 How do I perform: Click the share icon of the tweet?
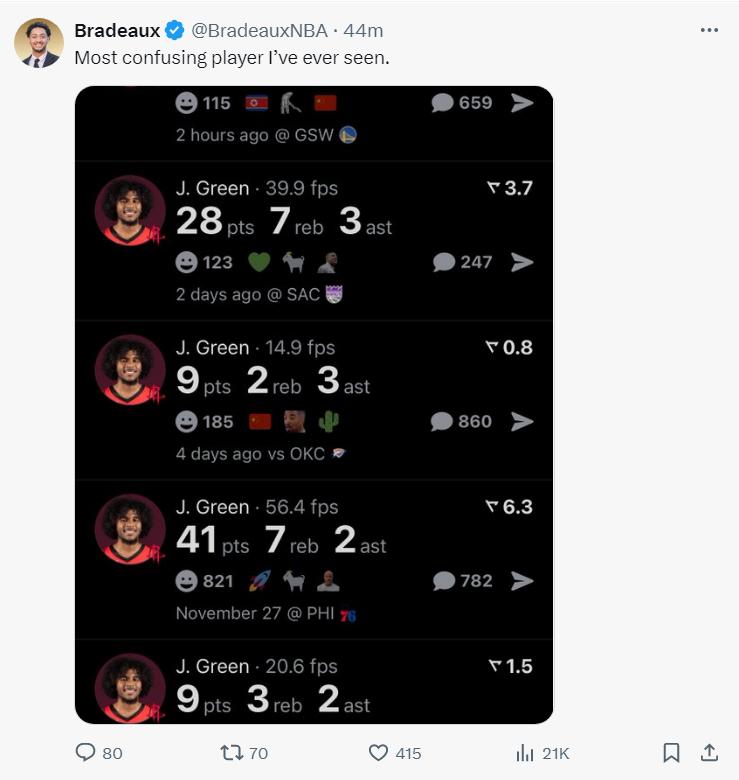click(x=709, y=753)
